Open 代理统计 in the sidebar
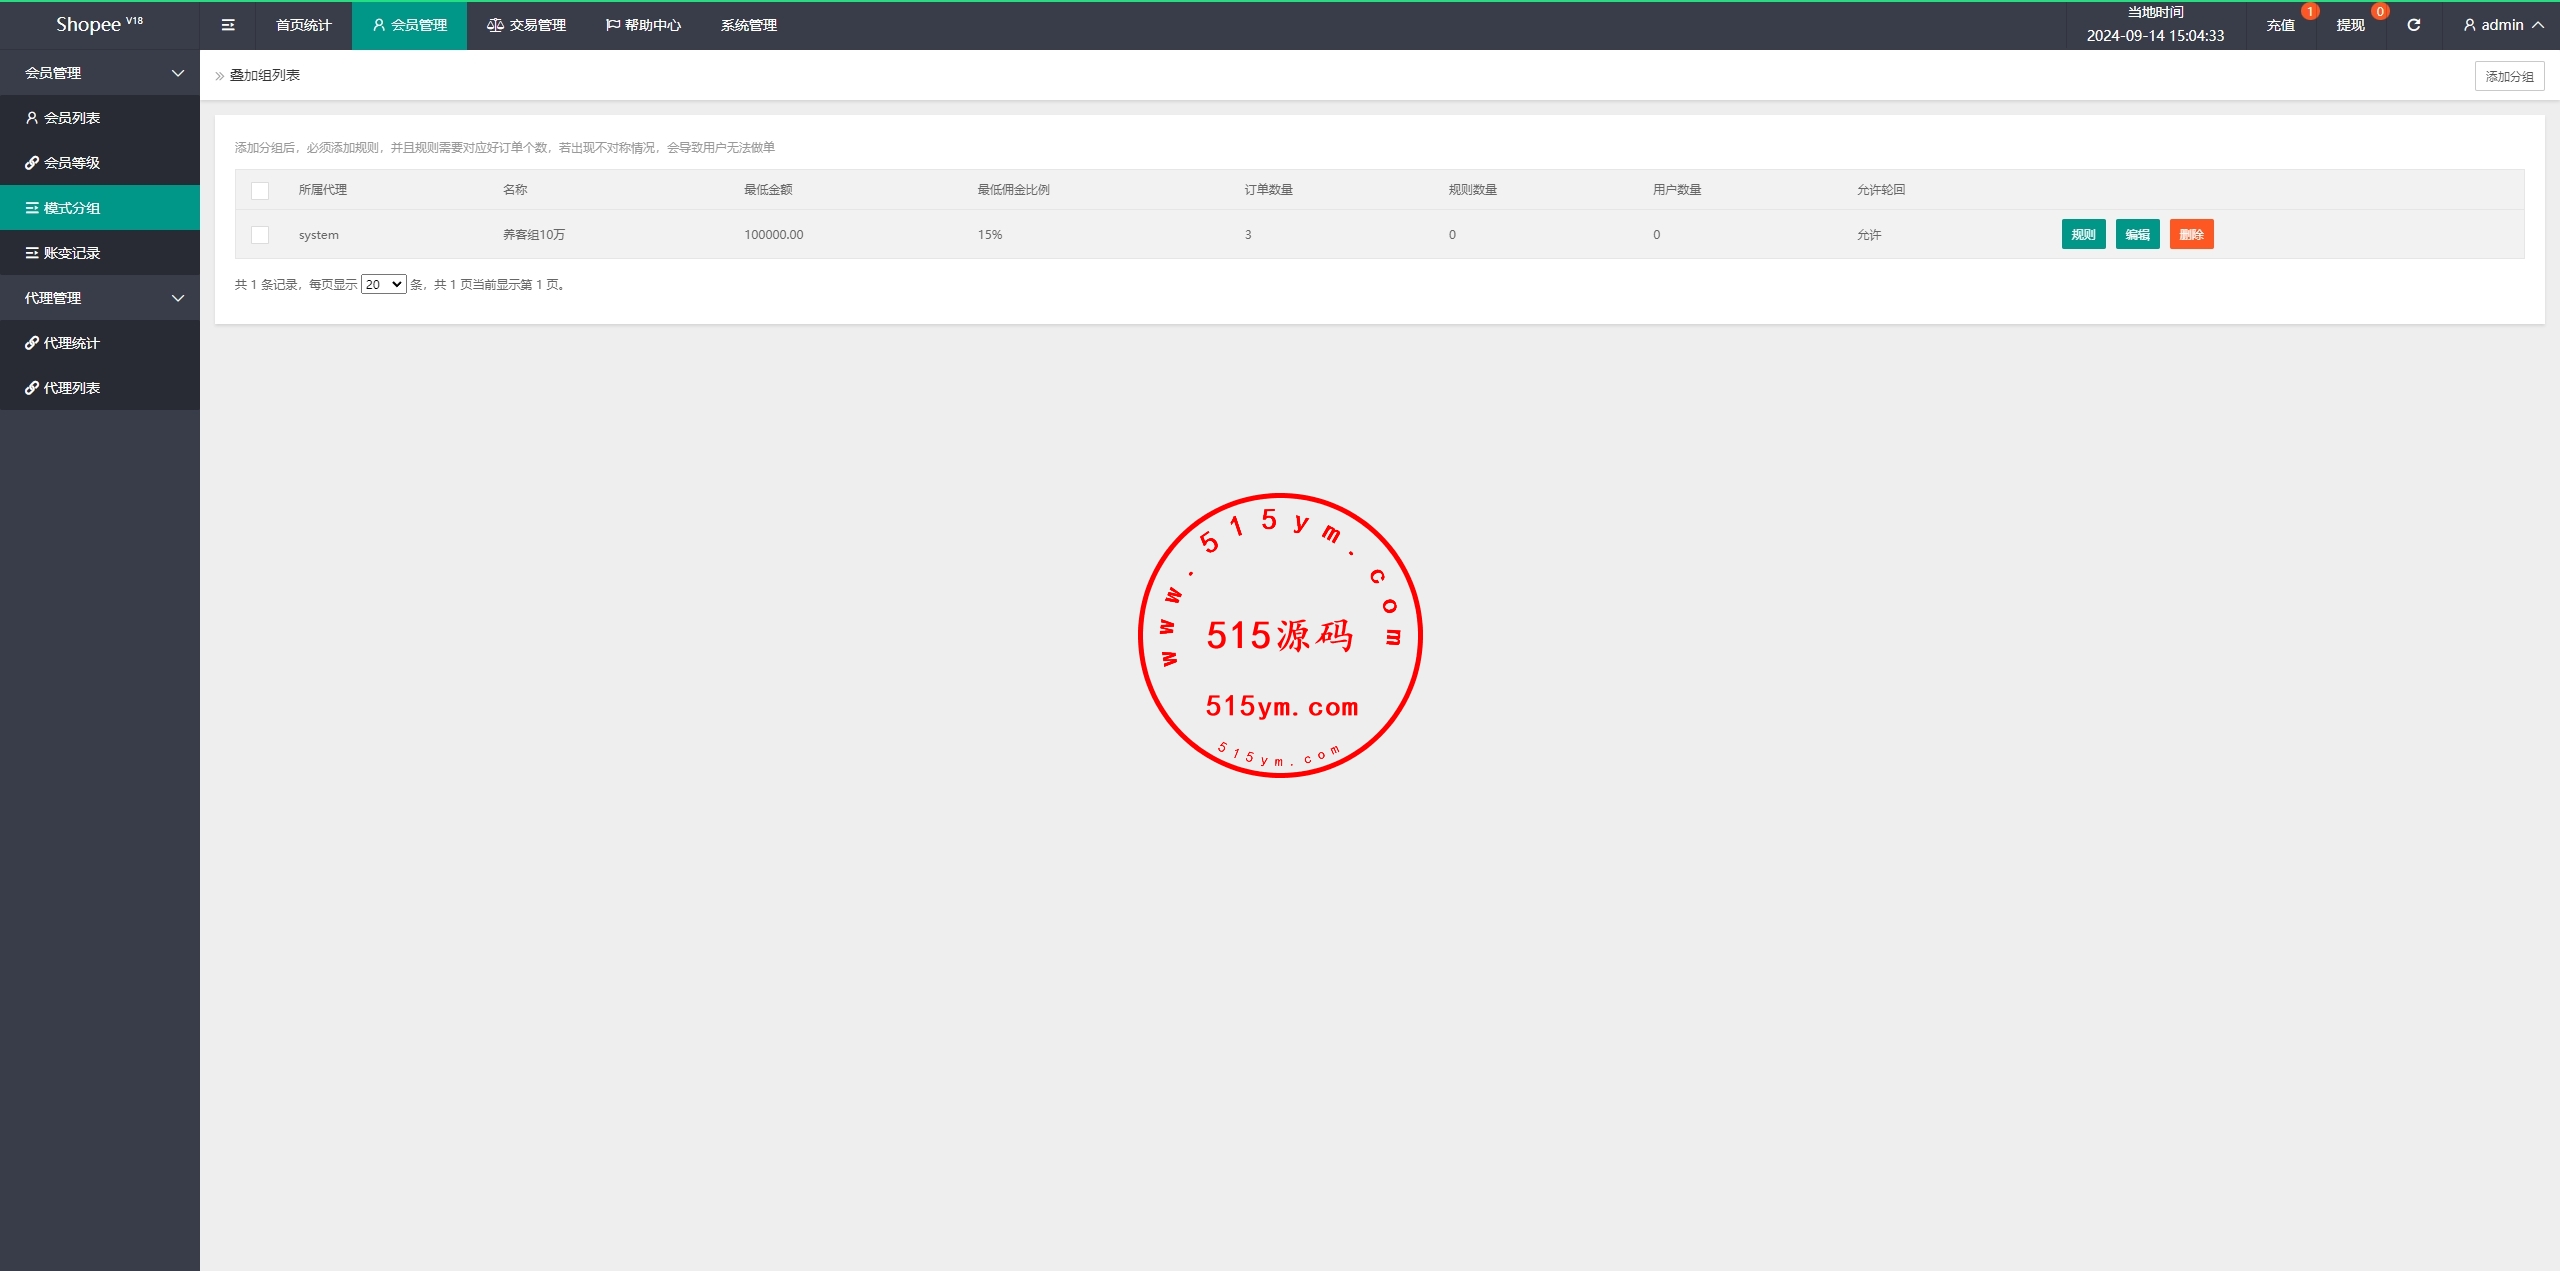2560x1271 pixels. tap(72, 343)
